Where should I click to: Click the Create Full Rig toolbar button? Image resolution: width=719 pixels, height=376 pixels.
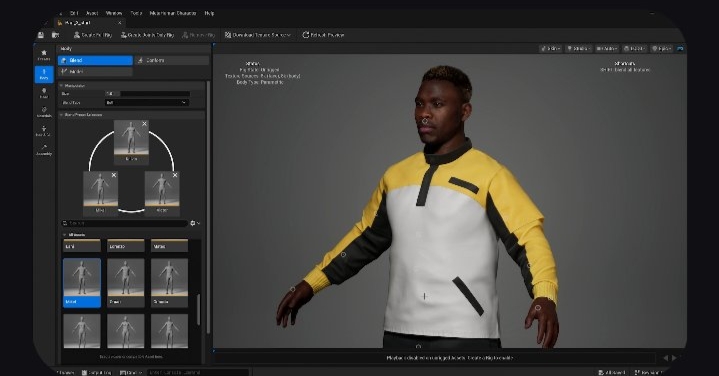coord(93,35)
